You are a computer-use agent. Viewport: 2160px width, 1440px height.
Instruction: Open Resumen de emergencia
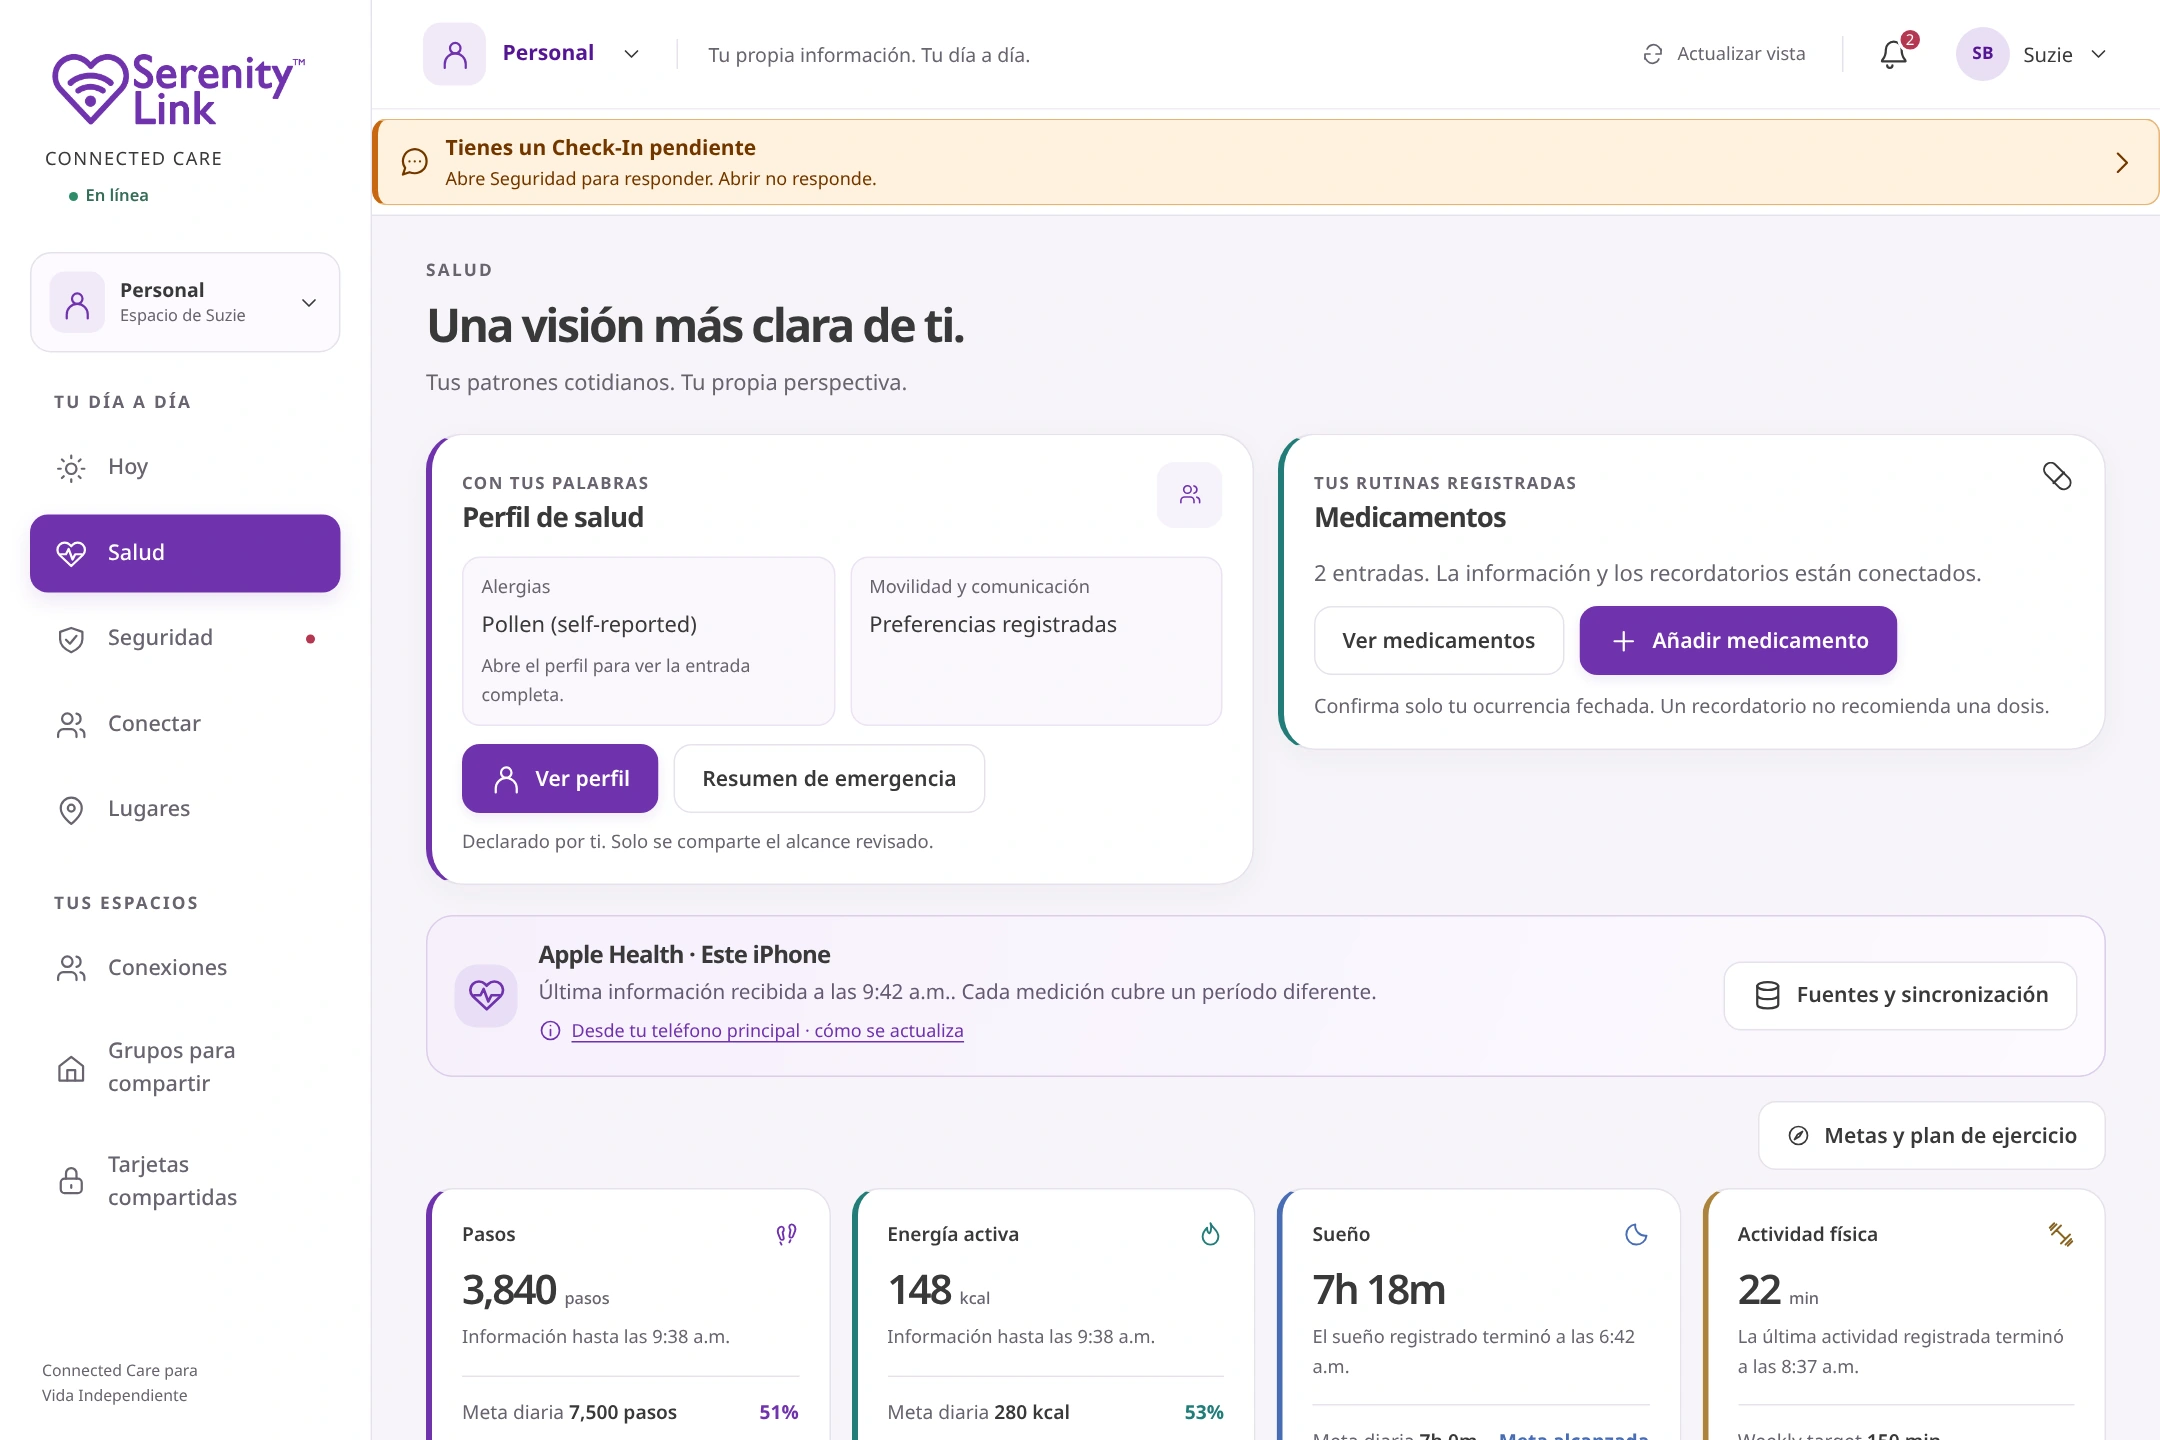point(829,779)
